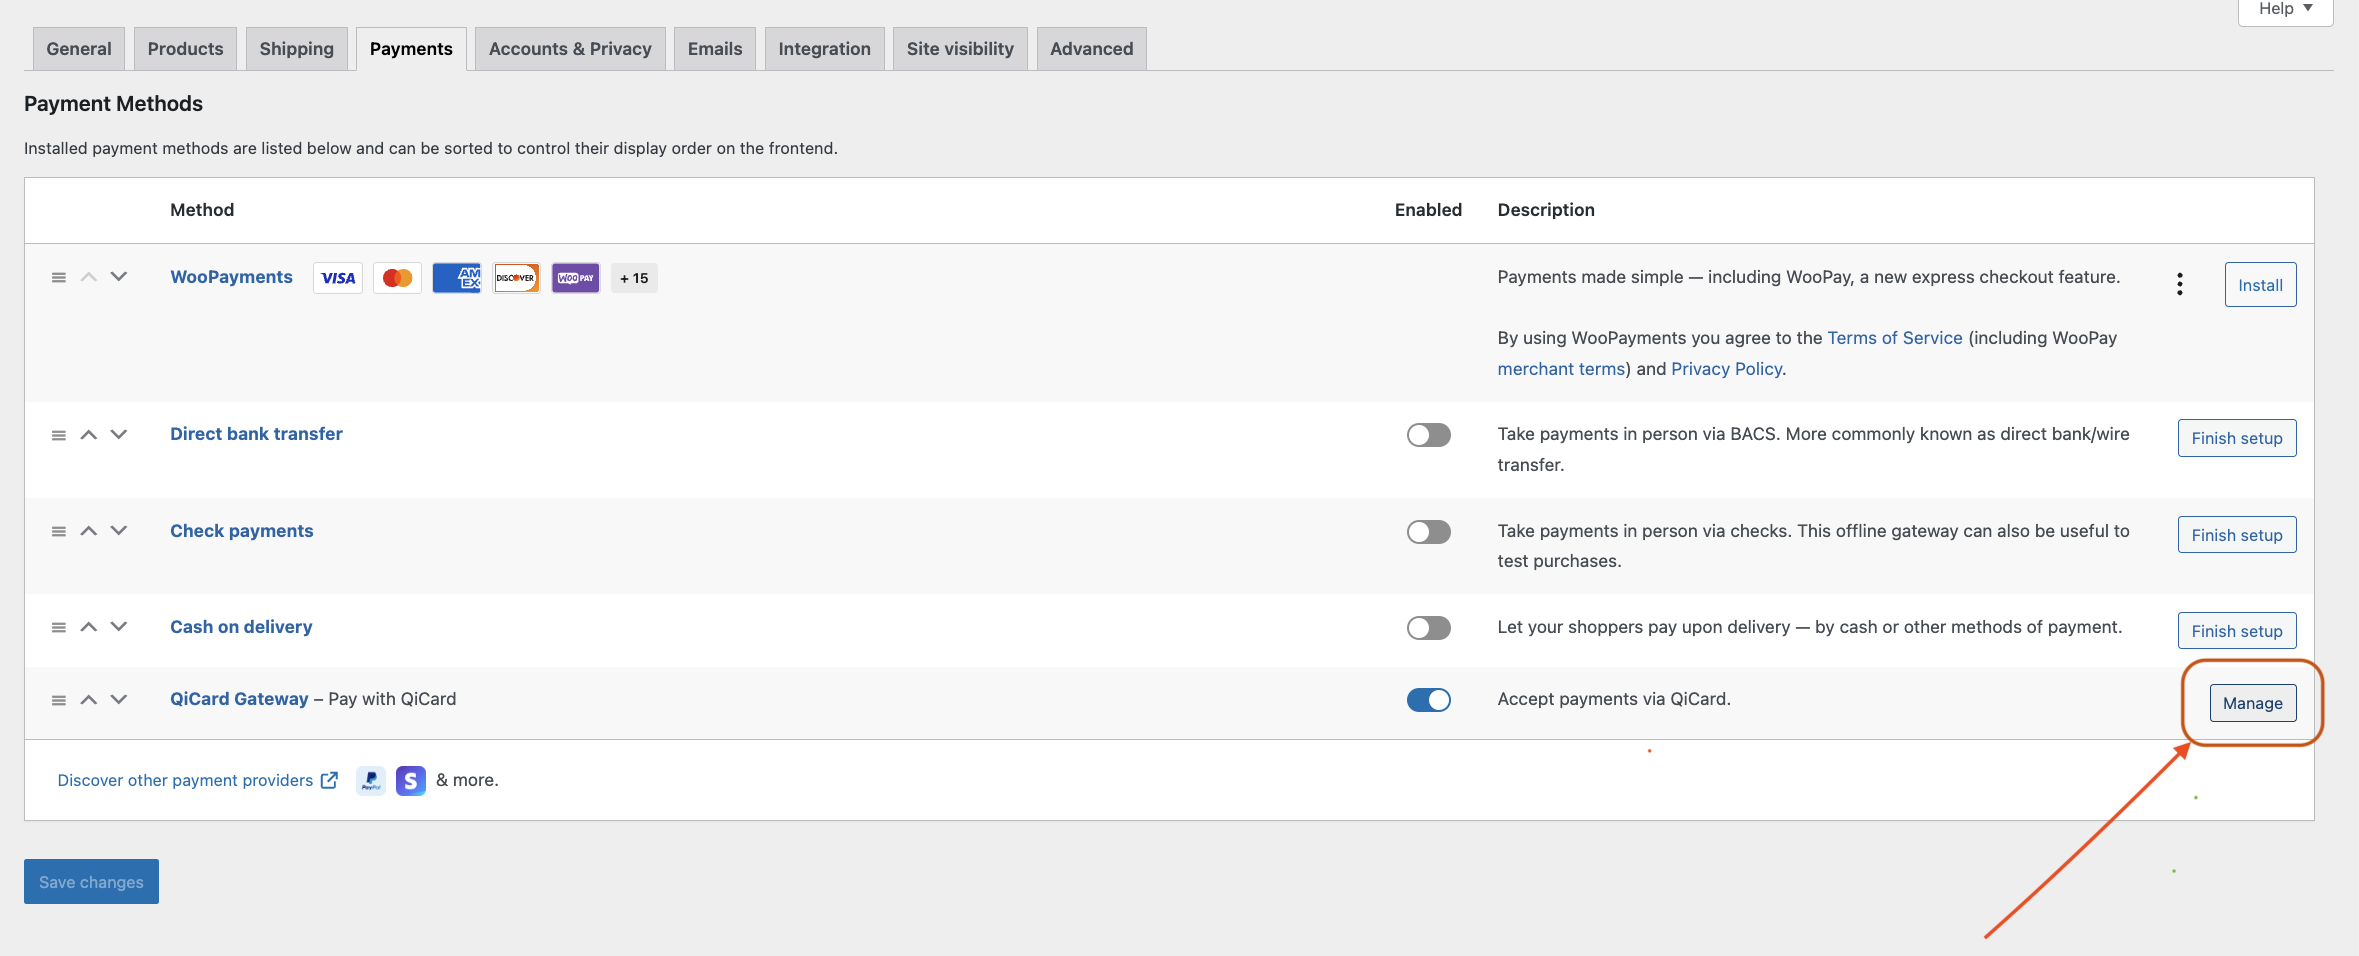Move QiCard Gateway up
2359x956 pixels.
click(89, 700)
